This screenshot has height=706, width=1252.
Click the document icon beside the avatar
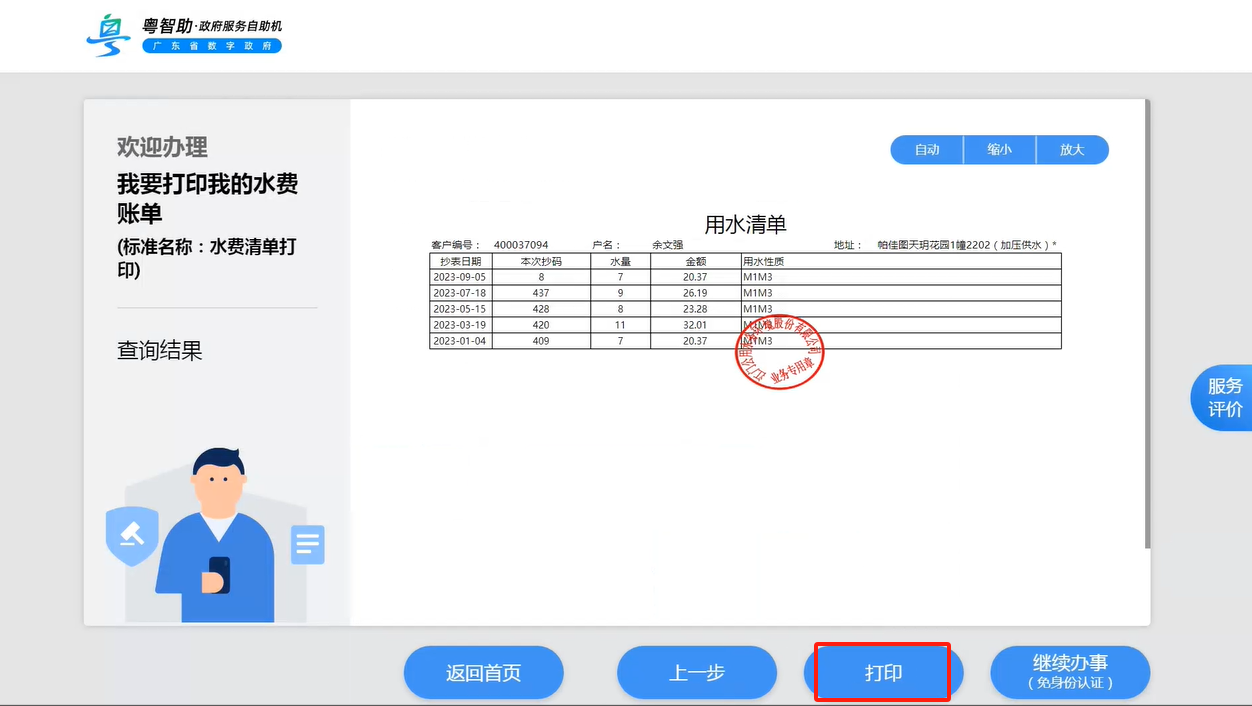[x=307, y=545]
